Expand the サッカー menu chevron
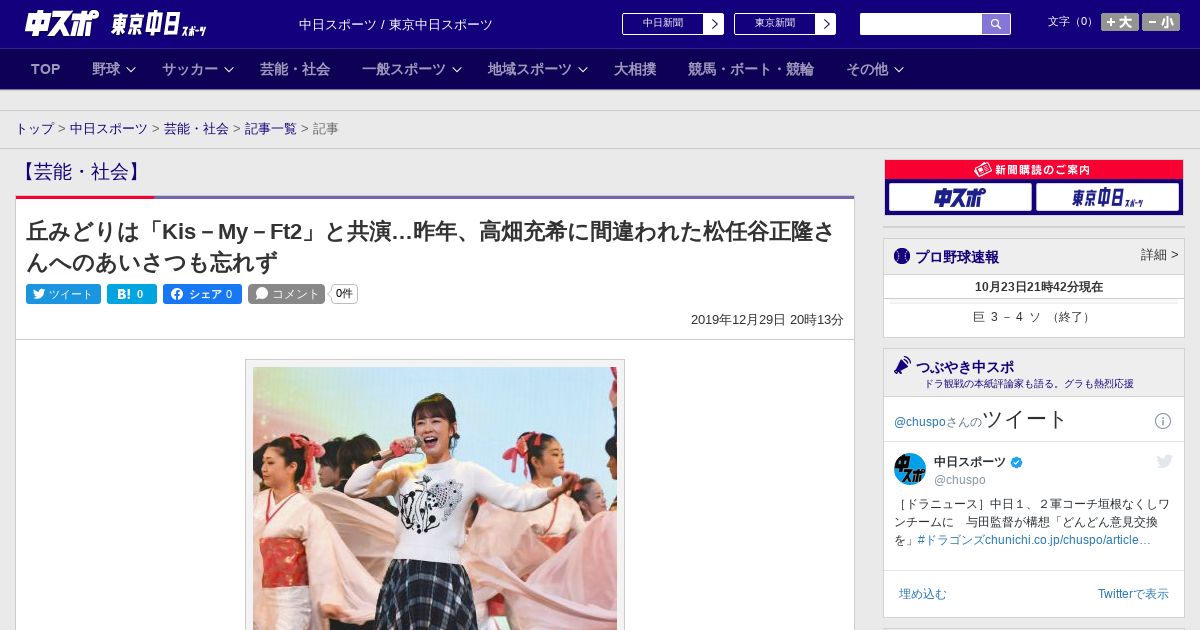This screenshot has width=1200, height=630. coord(229,70)
